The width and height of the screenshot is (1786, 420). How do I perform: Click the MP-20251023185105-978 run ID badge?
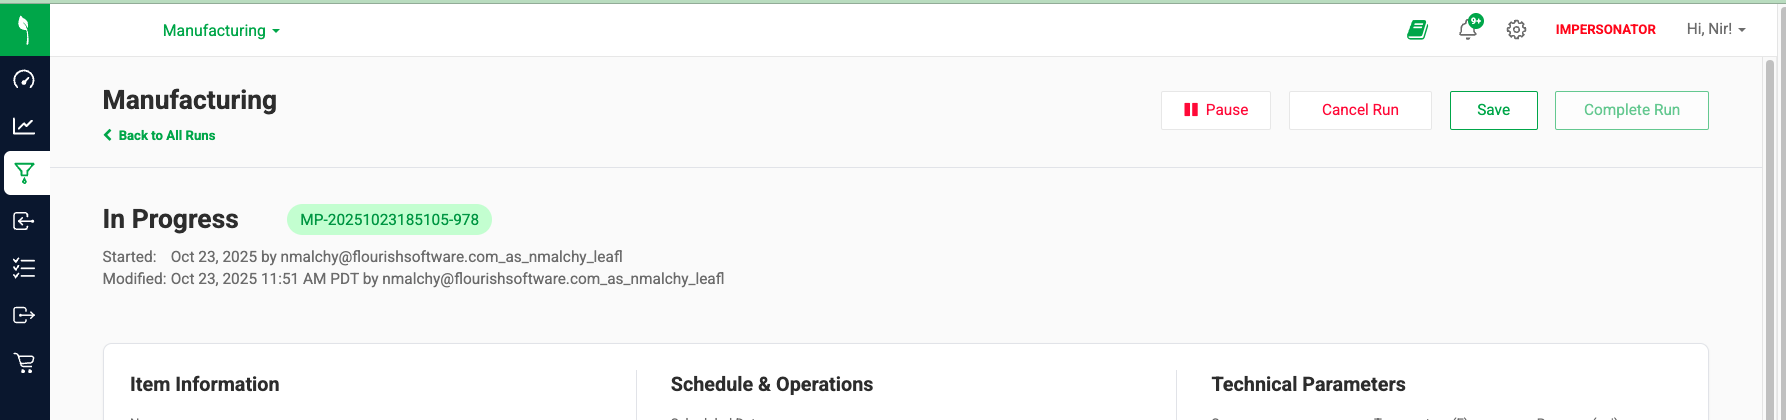(x=389, y=220)
